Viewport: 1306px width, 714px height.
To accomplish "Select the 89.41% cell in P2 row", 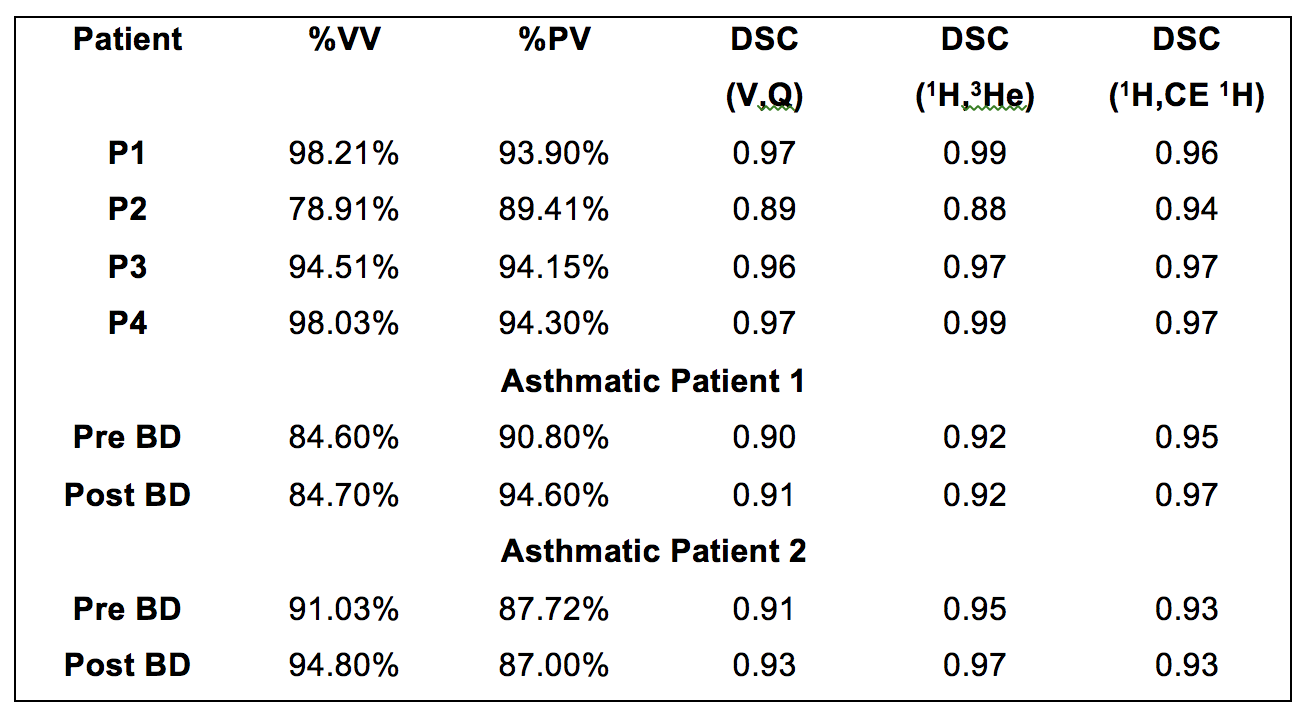I will (553, 209).
